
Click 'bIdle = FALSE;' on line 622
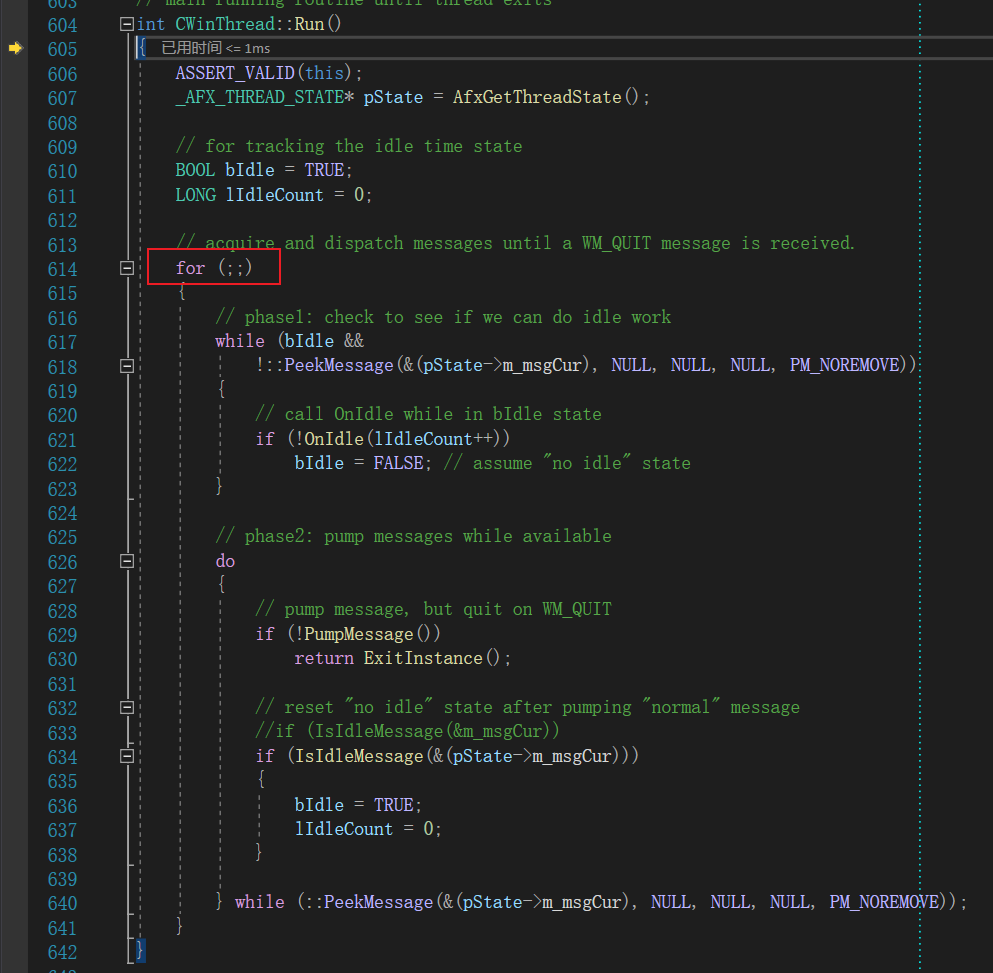(363, 464)
